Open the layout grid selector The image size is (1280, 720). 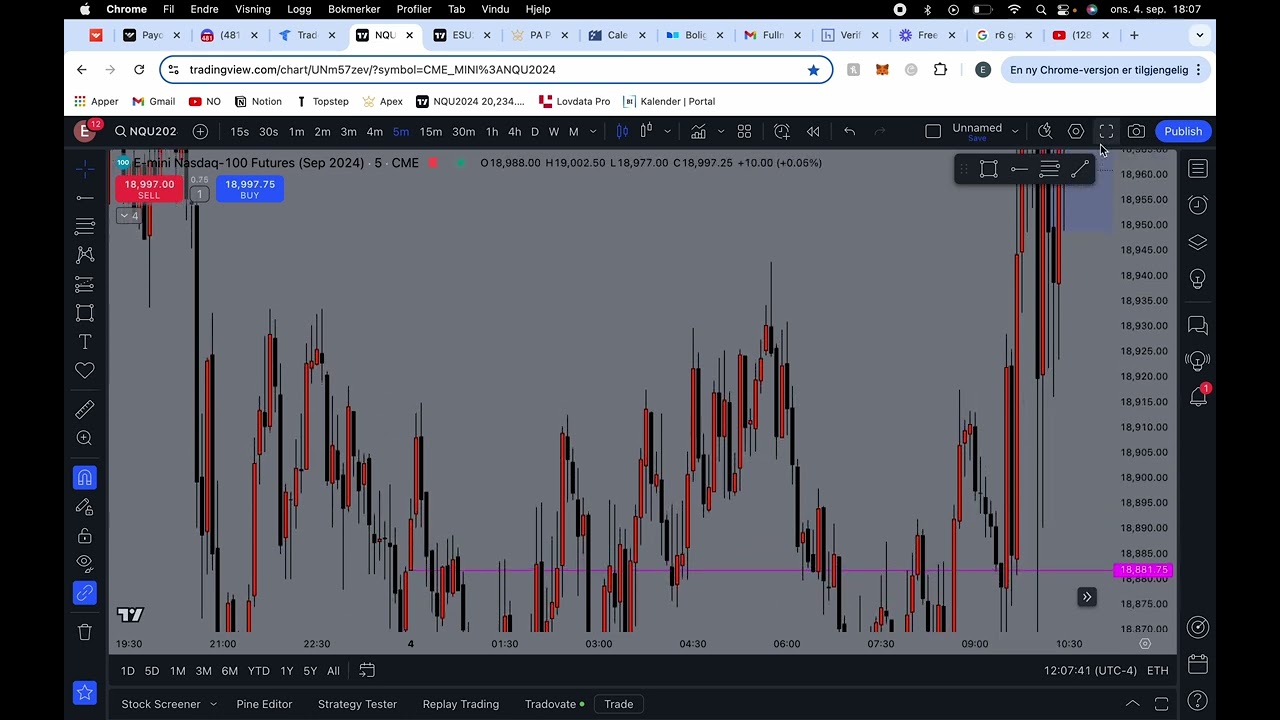pos(744,131)
